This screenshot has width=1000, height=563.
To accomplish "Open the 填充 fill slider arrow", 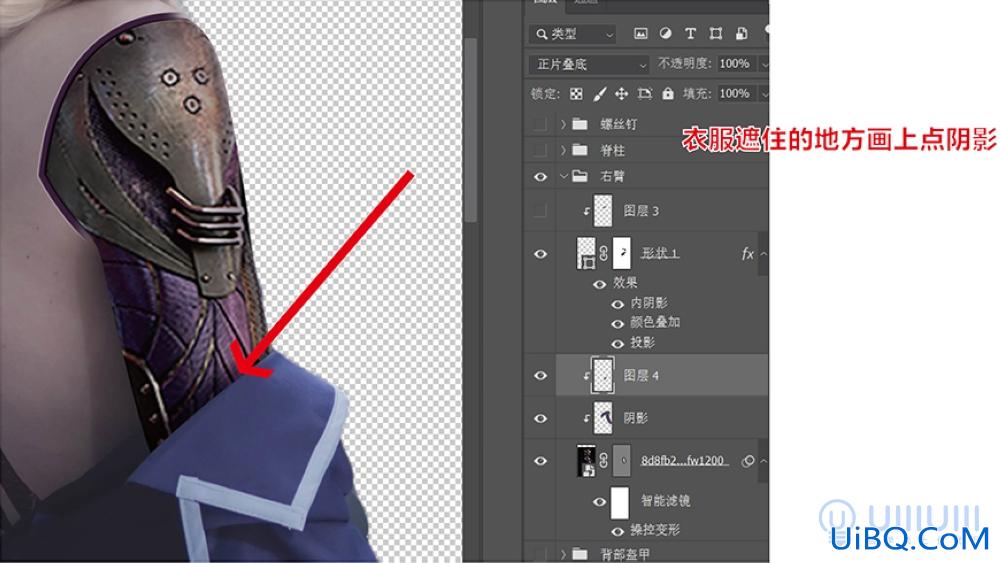I will coord(765,94).
